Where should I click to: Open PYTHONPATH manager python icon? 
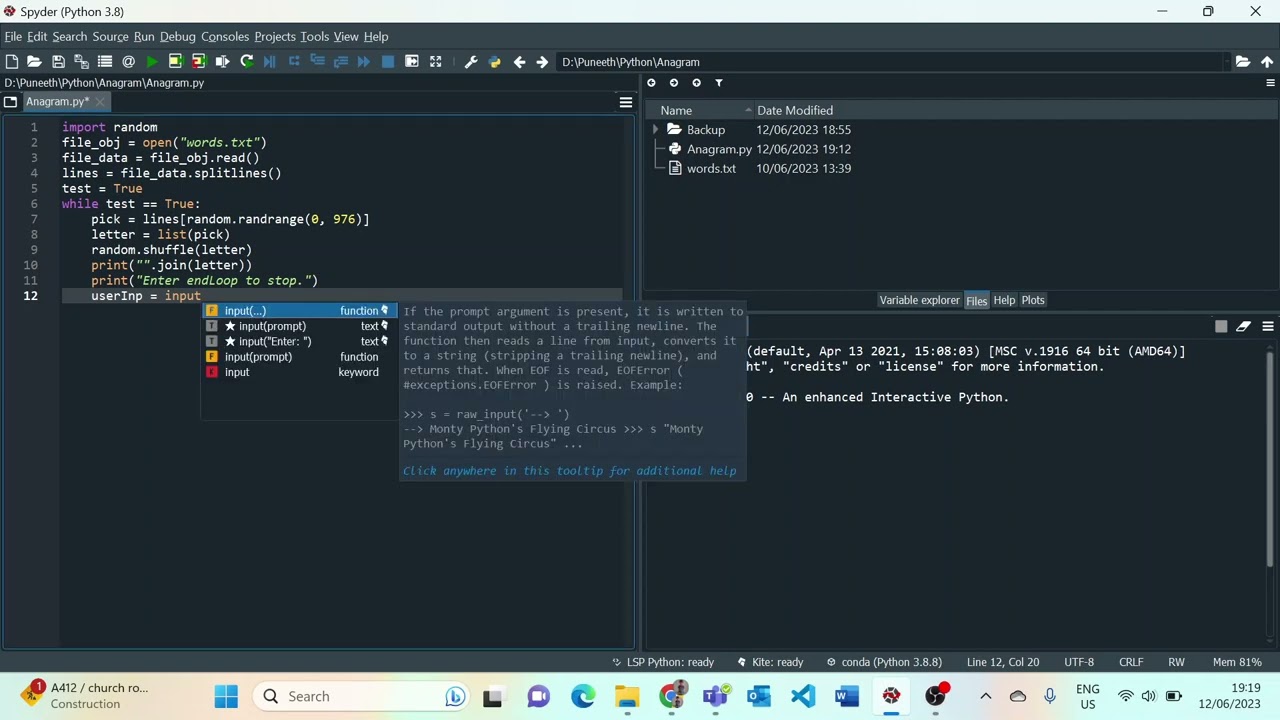click(x=494, y=62)
